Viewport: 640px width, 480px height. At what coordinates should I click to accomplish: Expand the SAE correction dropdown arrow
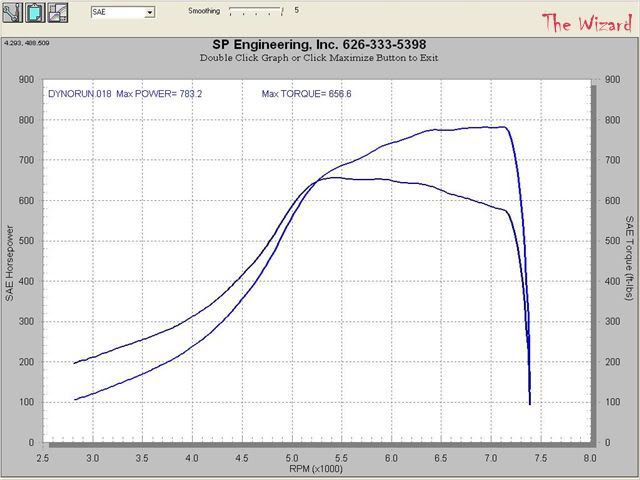click(x=149, y=13)
